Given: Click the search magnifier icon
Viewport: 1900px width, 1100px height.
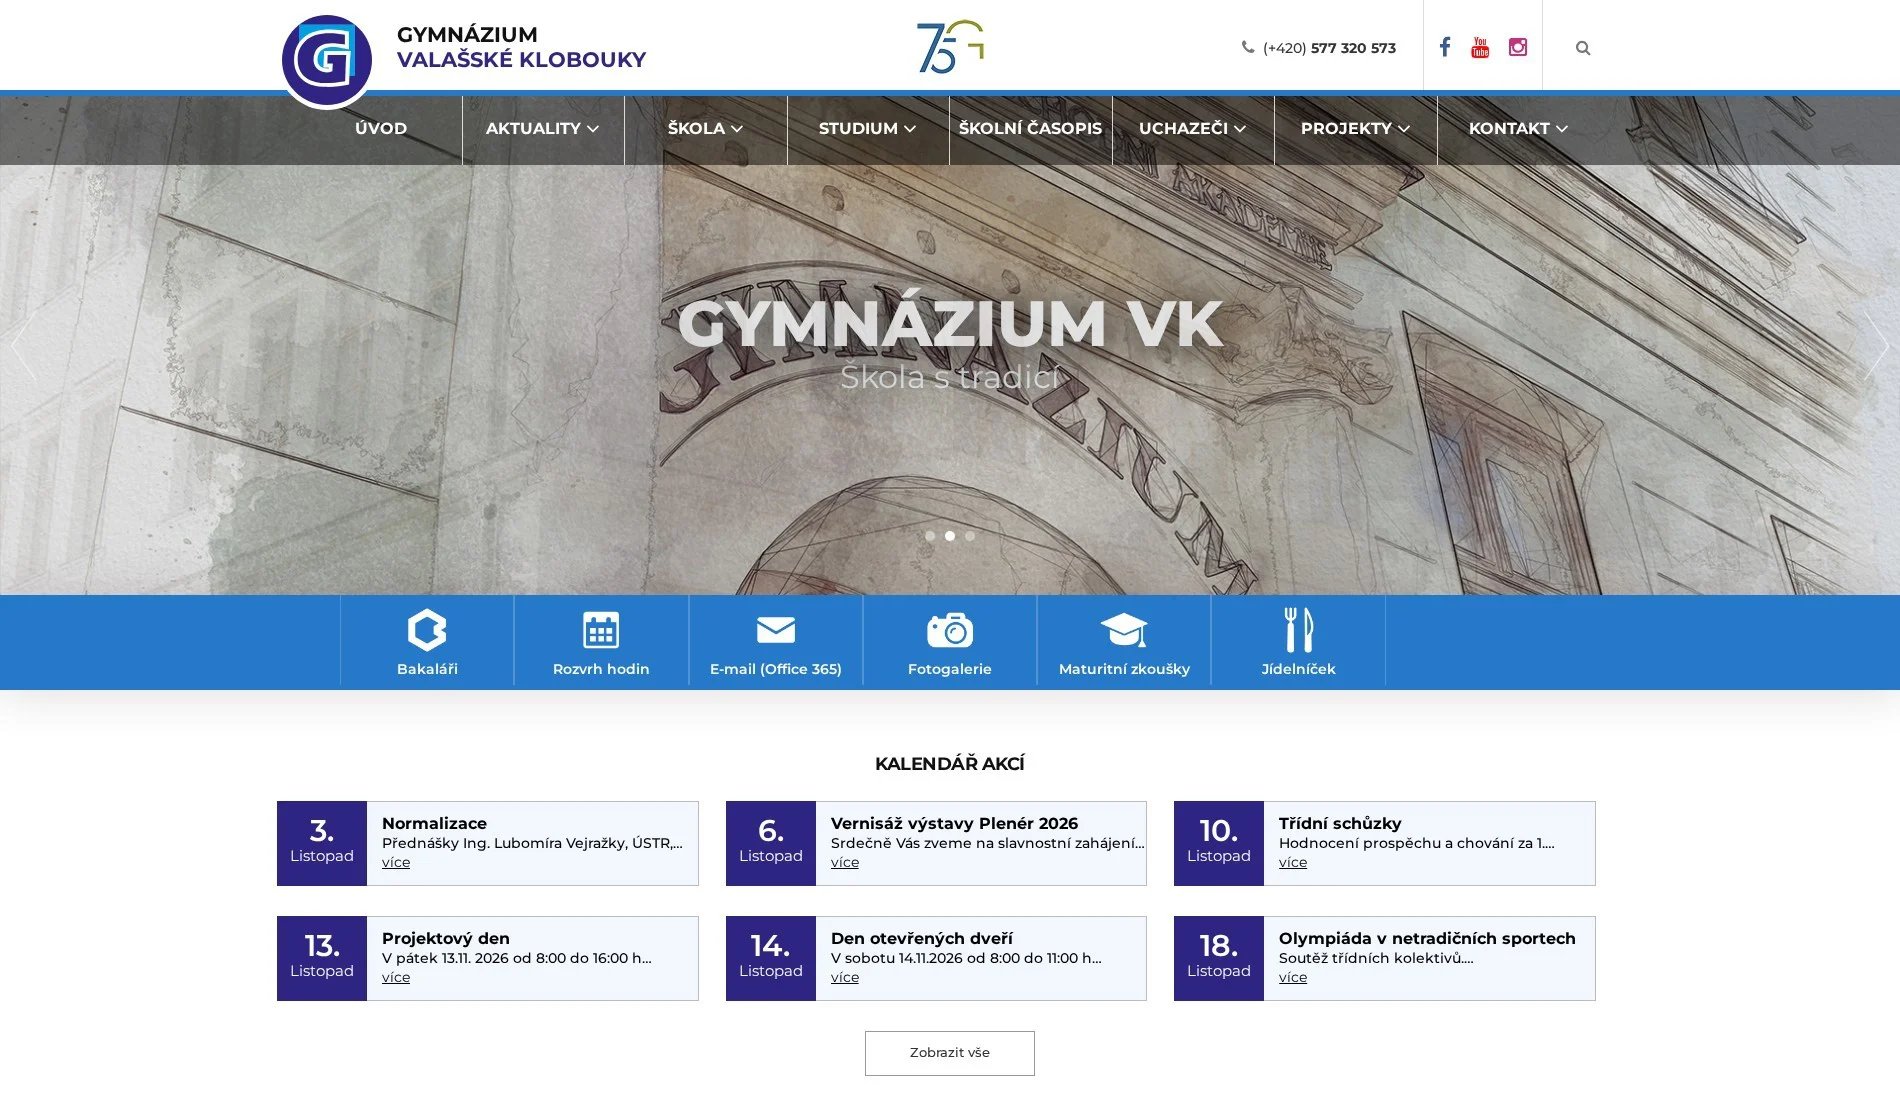Looking at the screenshot, I should tap(1583, 48).
